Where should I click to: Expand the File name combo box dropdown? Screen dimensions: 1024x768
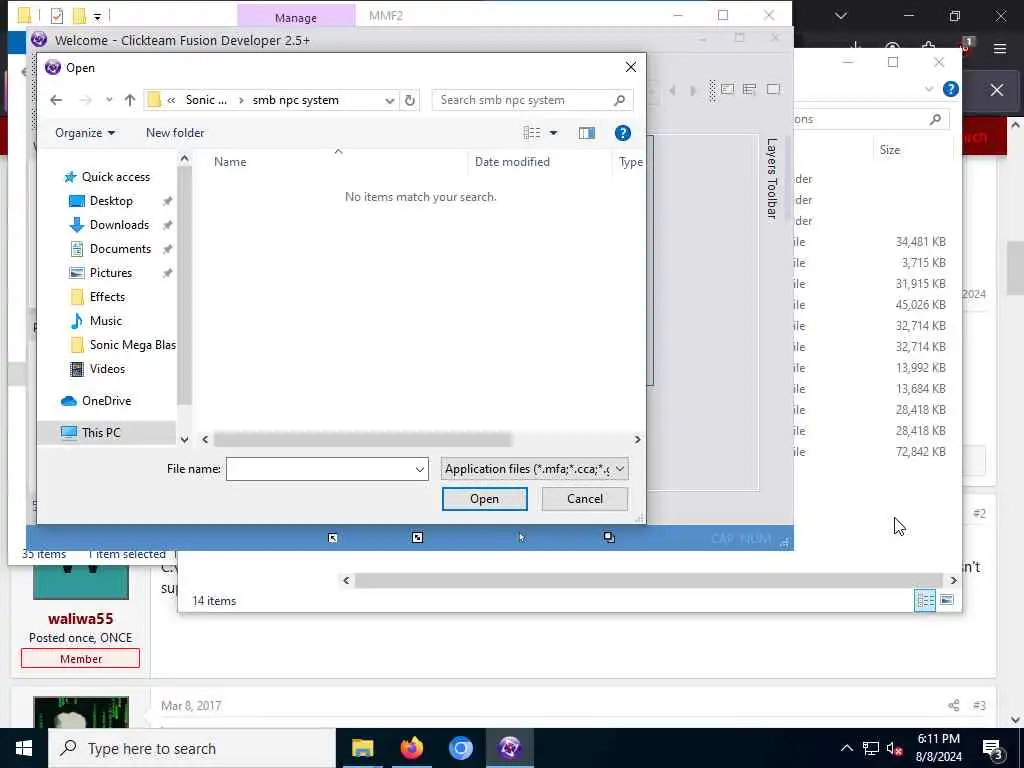[x=419, y=470]
